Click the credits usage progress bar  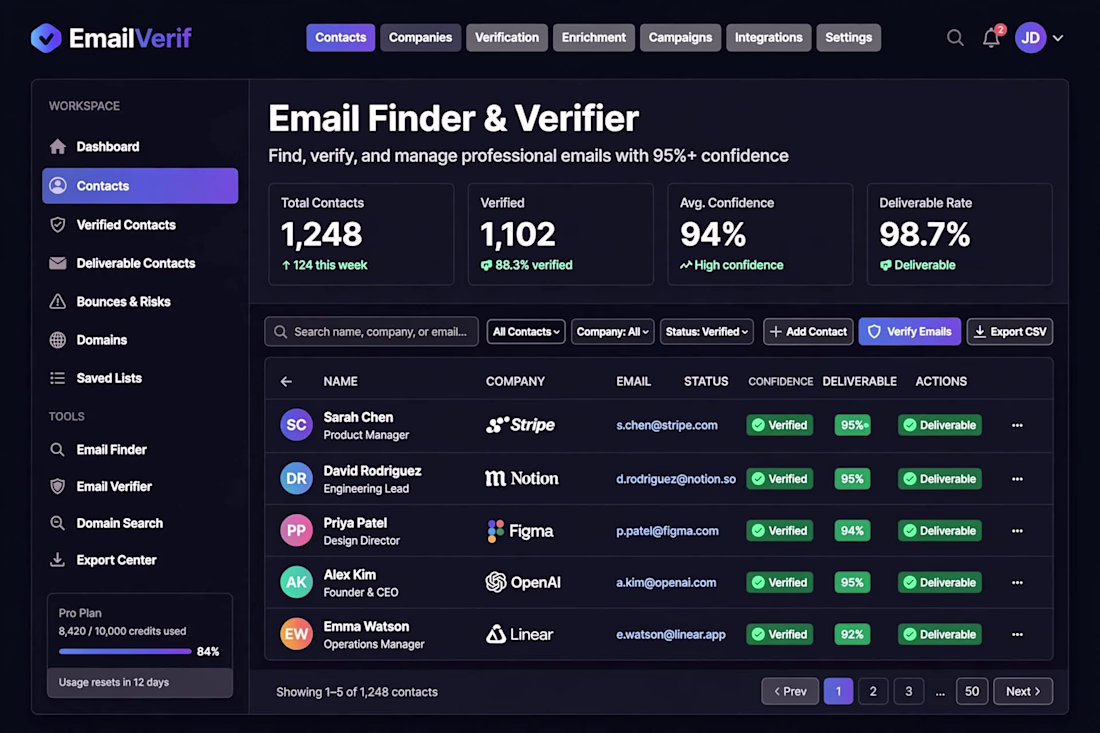coord(125,652)
